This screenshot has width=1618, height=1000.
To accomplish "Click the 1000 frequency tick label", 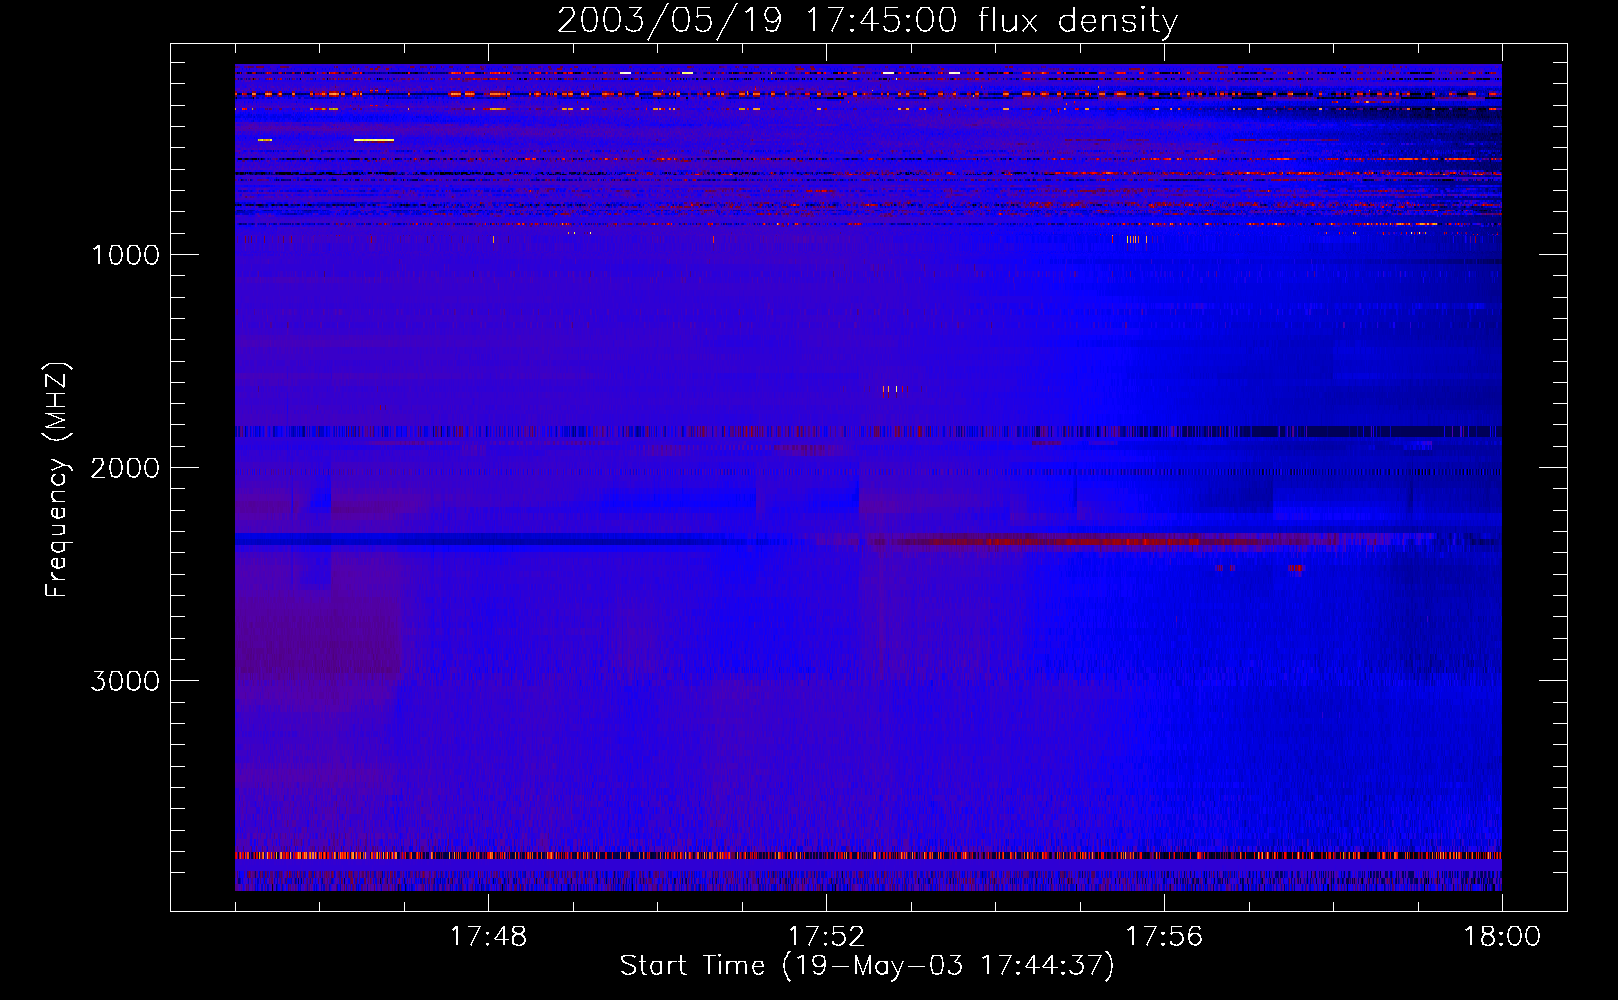I will [x=125, y=255].
